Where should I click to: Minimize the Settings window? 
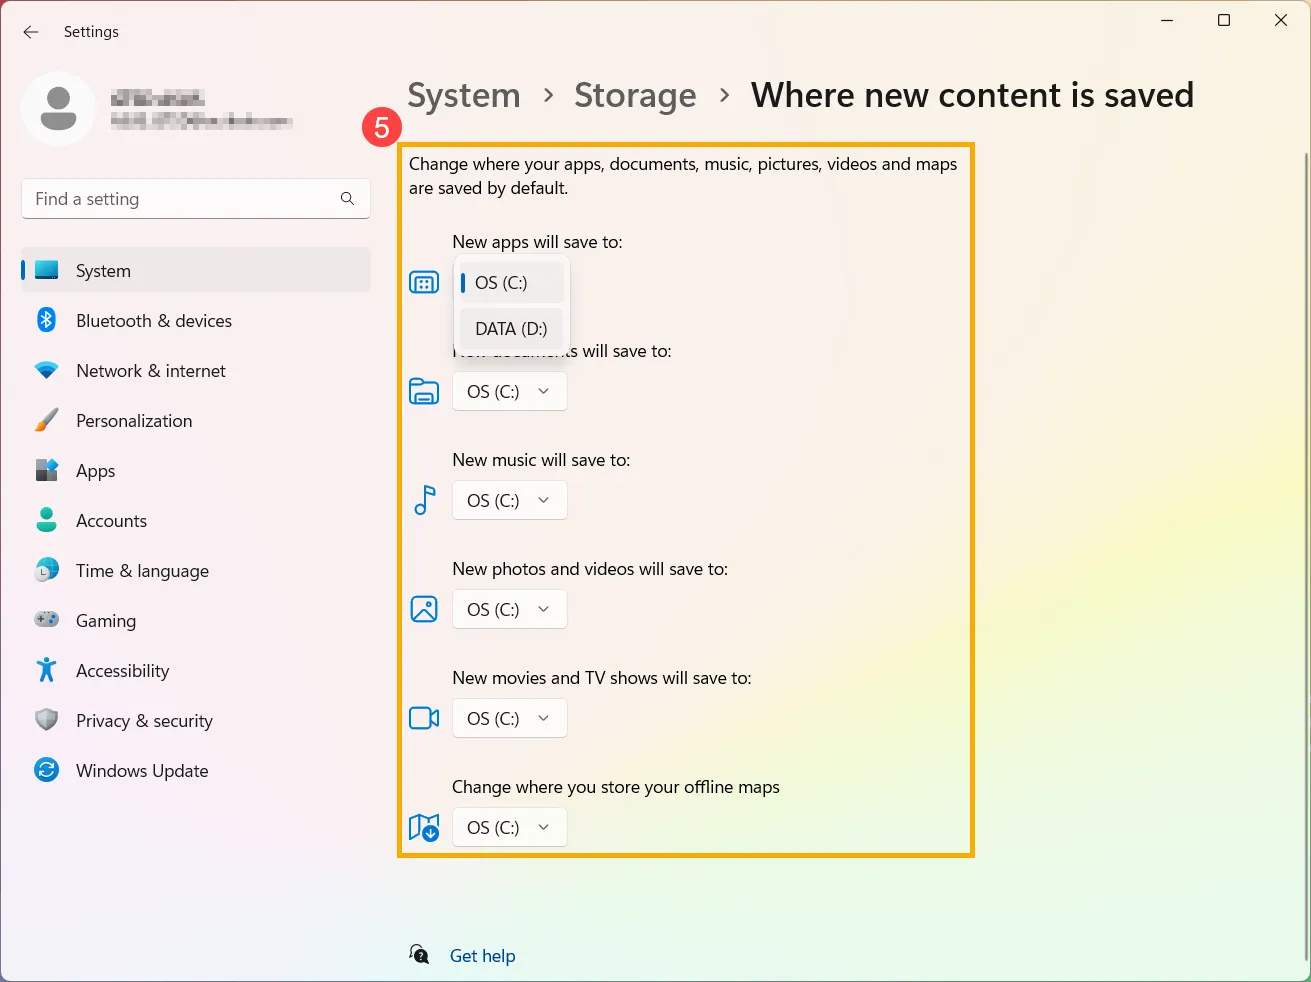pos(1167,20)
